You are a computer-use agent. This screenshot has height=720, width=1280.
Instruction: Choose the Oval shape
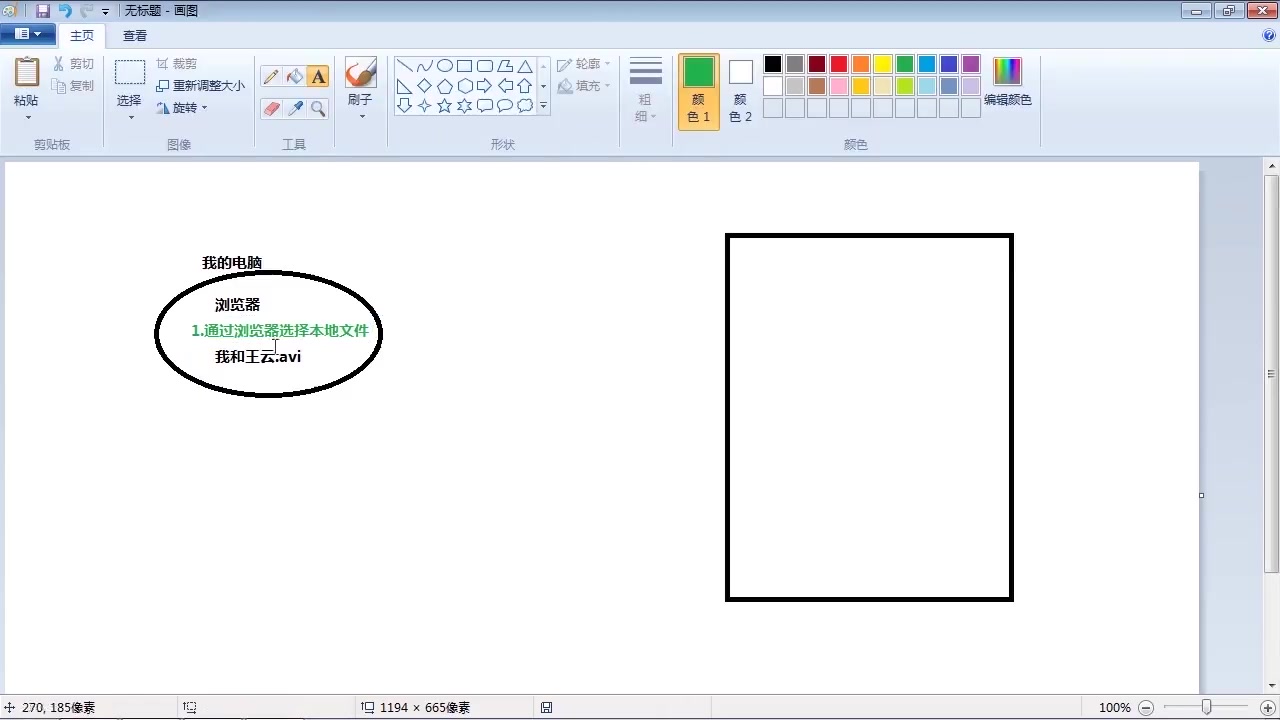pos(445,66)
